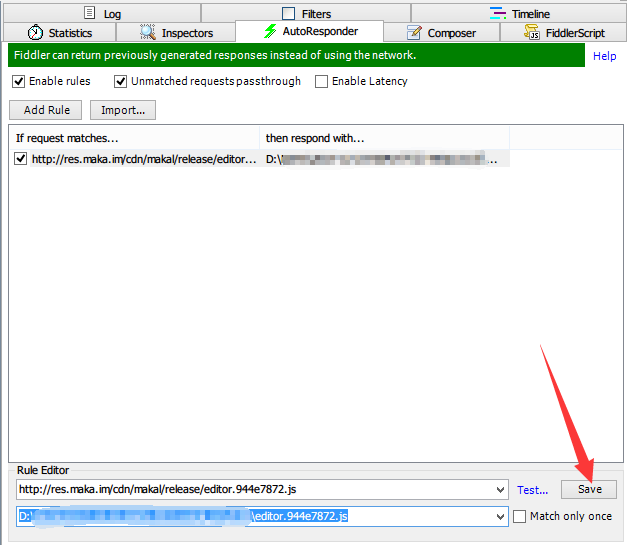Click the Test... link
Screen dimensions: 627x545
coord(532,490)
